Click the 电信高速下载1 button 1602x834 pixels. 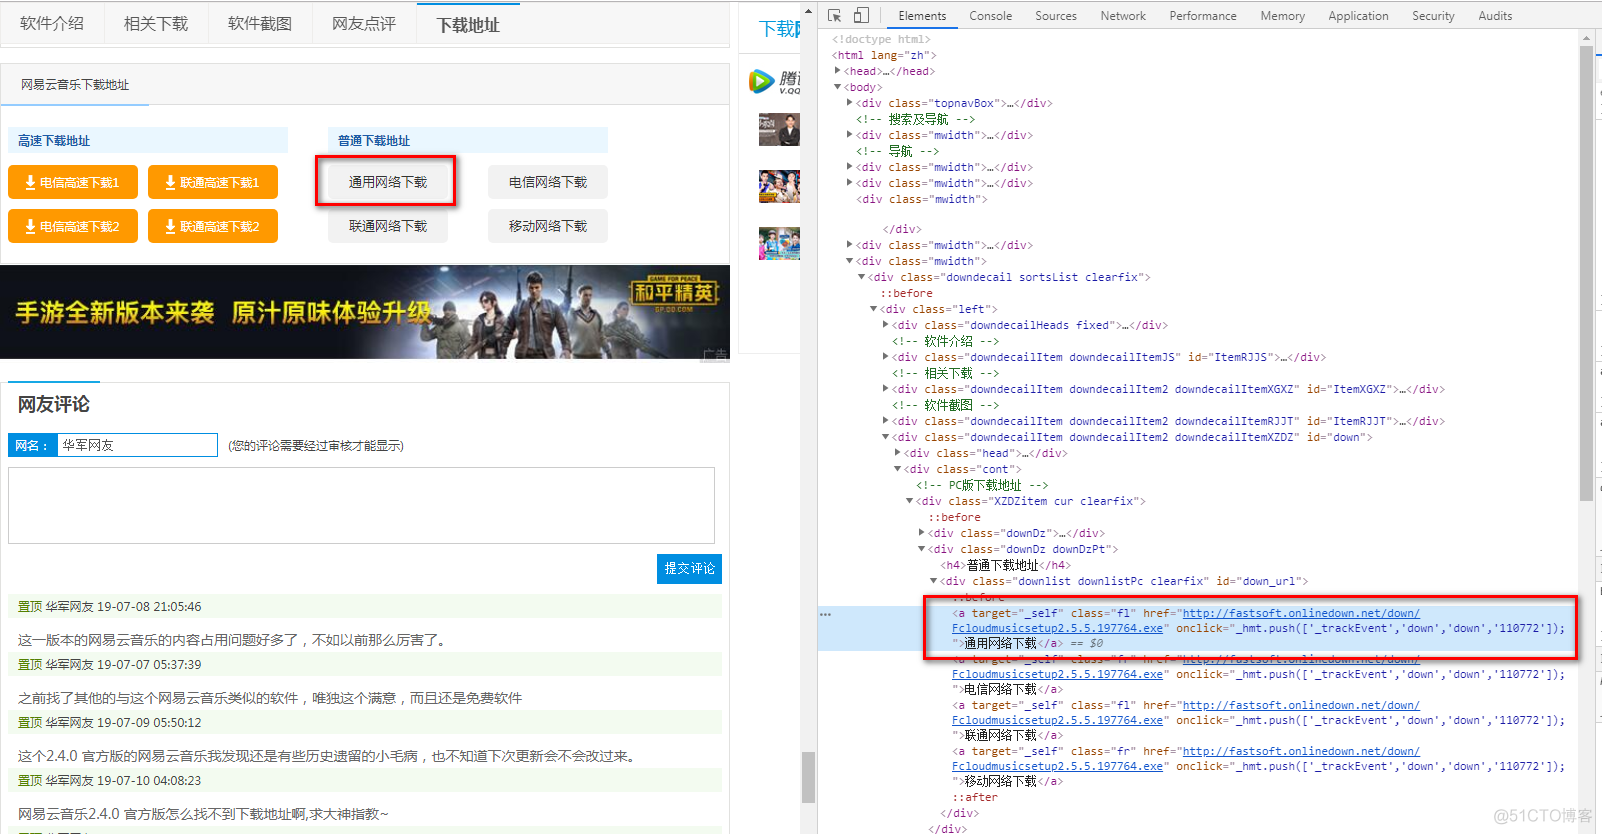[73, 182]
